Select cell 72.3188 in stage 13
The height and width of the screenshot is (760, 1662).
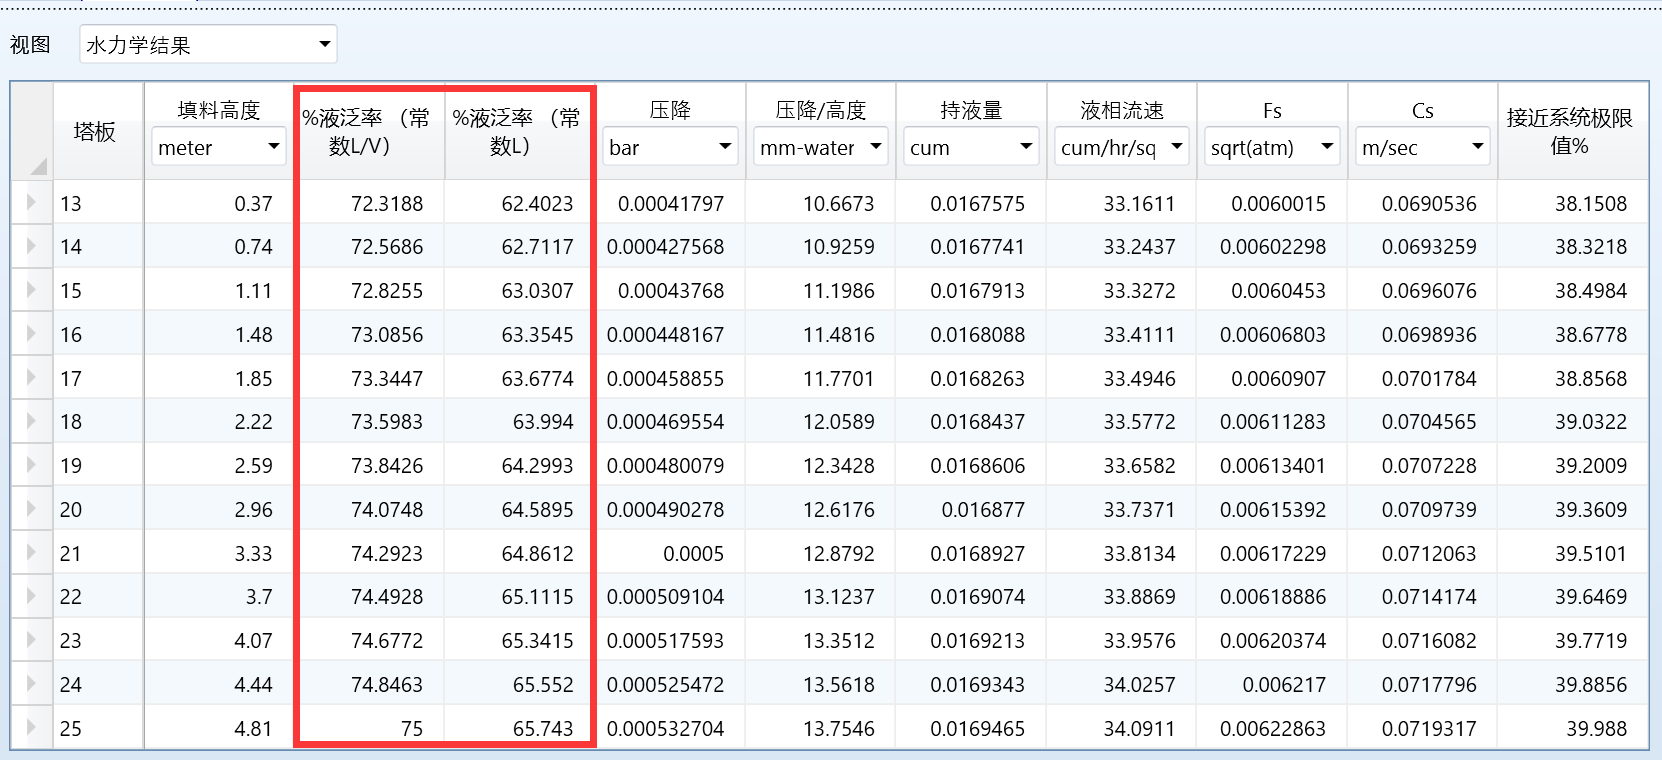tap(369, 203)
